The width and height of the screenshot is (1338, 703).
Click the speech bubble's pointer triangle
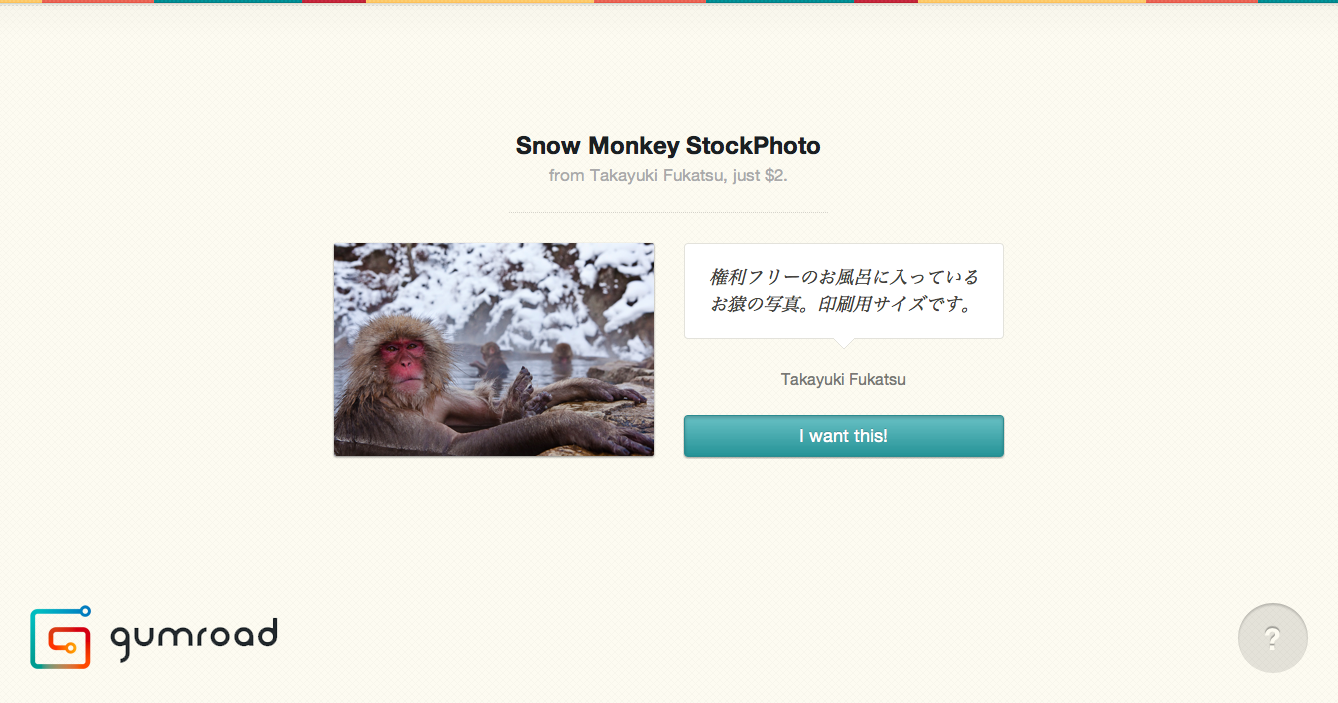click(x=843, y=343)
